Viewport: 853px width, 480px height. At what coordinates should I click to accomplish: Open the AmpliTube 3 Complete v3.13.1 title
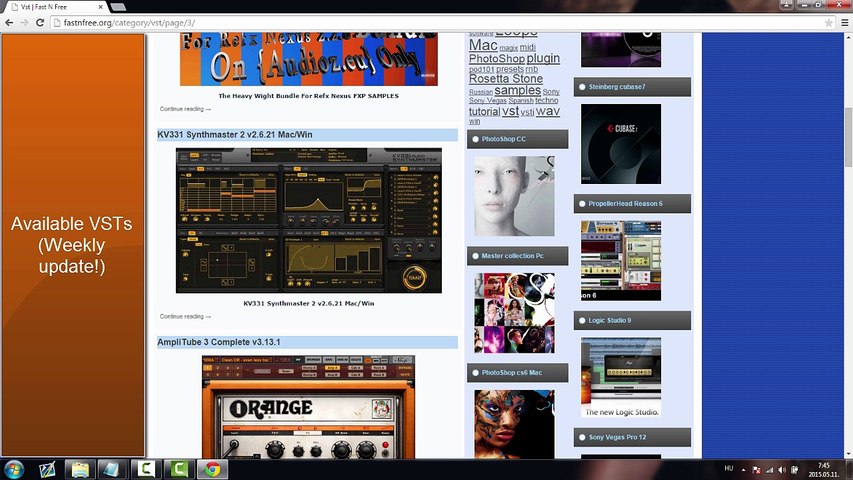(x=219, y=342)
